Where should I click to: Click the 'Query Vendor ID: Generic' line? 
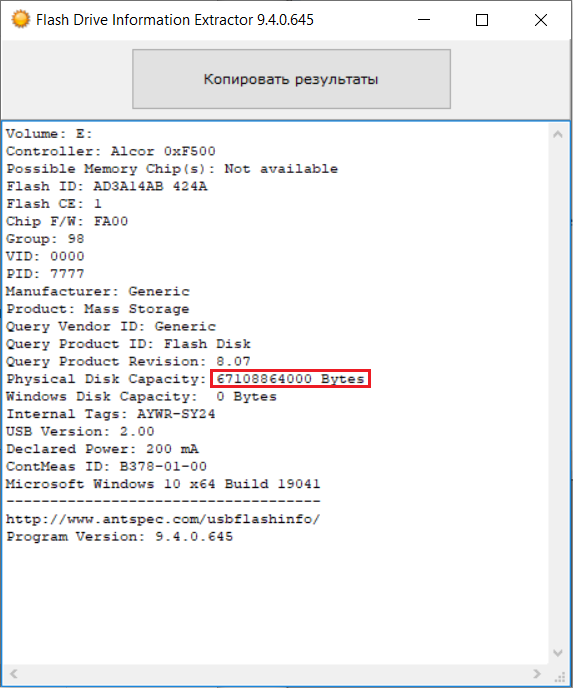click(x=111, y=326)
